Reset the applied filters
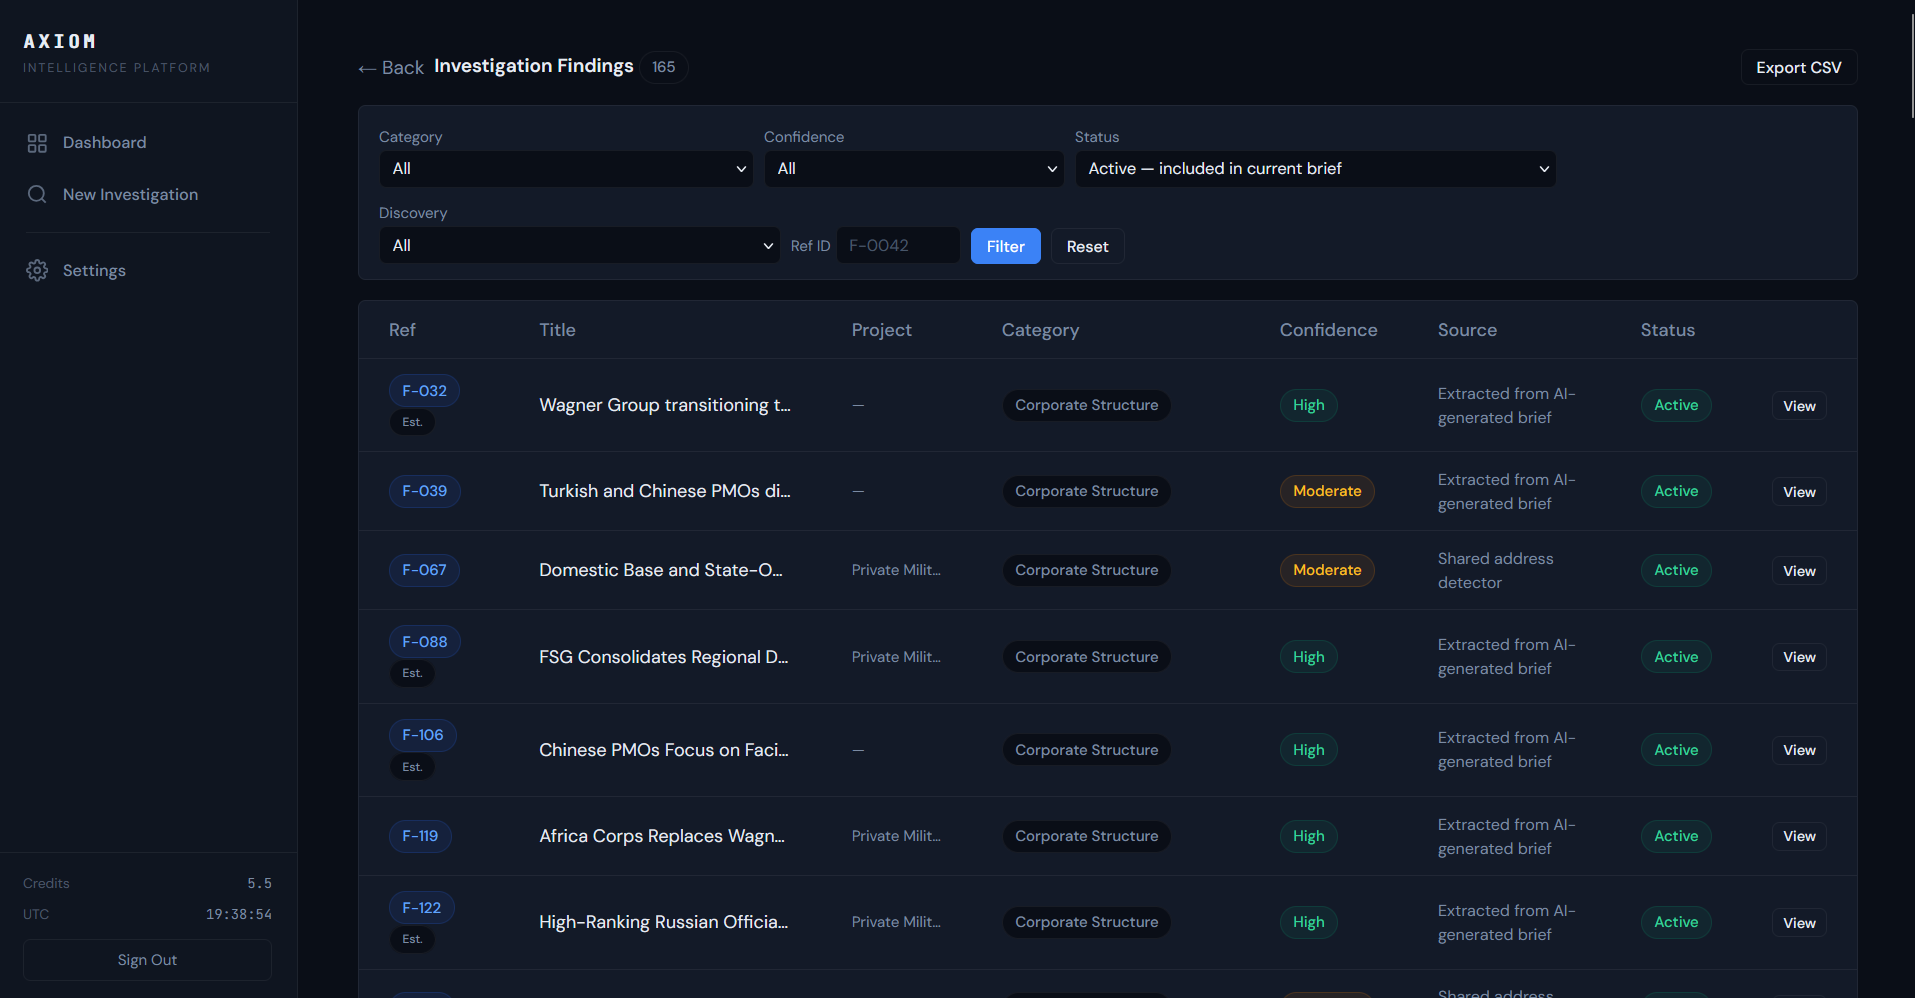Viewport: 1915px width, 998px height. pos(1087,247)
